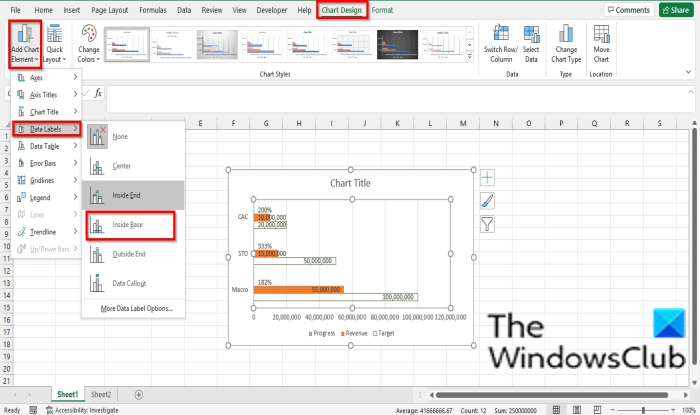Add a new sheet with plus icon
Viewport: 700px width, 415px height.
[x=139, y=394]
